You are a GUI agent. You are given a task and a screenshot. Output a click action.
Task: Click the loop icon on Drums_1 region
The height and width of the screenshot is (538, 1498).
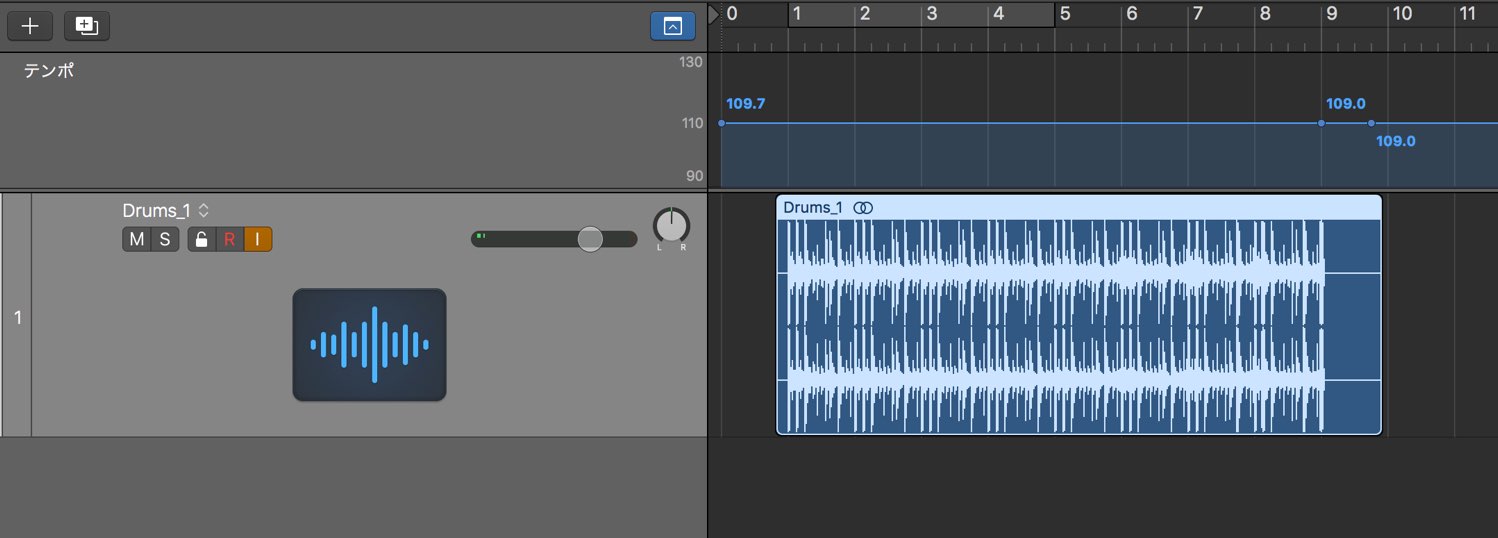coord(863,208)
